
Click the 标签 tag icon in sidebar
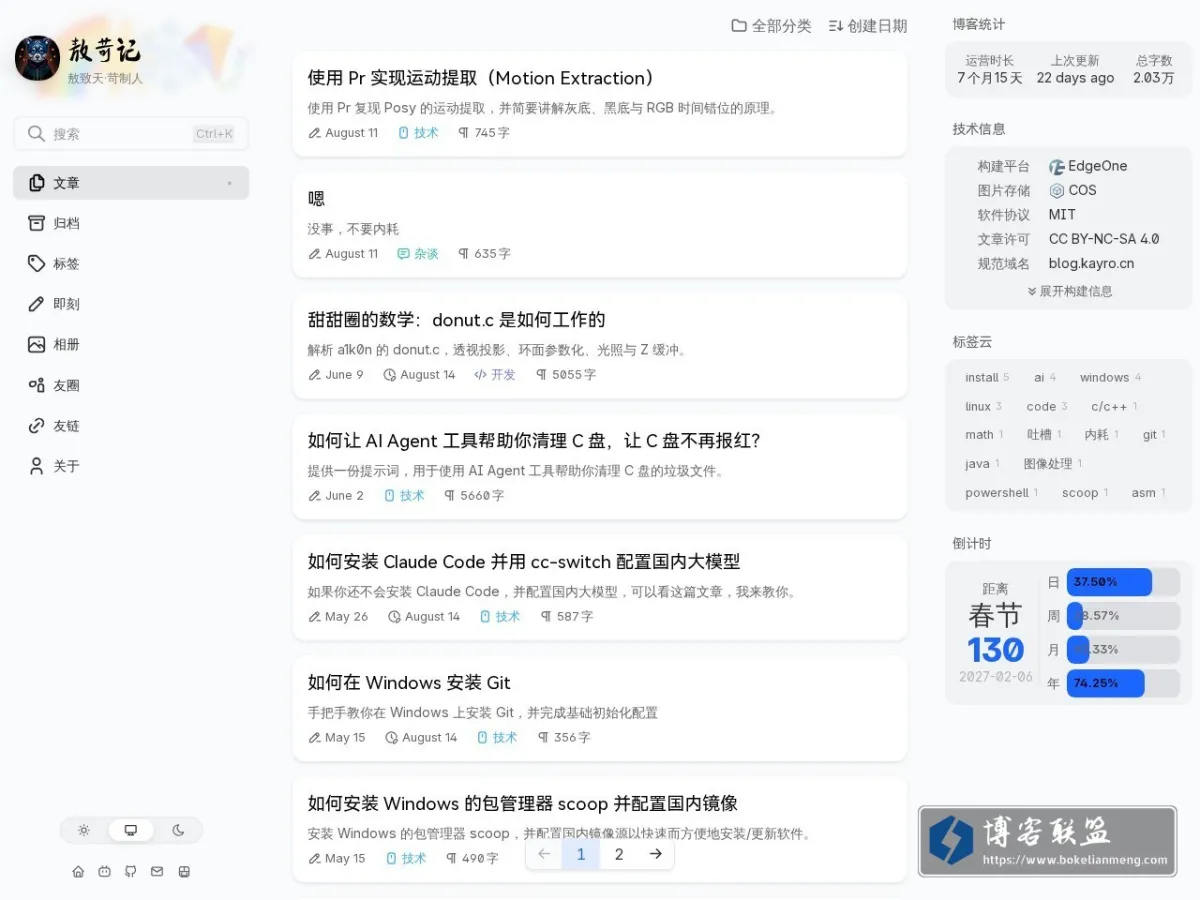[x=37, y=264]
